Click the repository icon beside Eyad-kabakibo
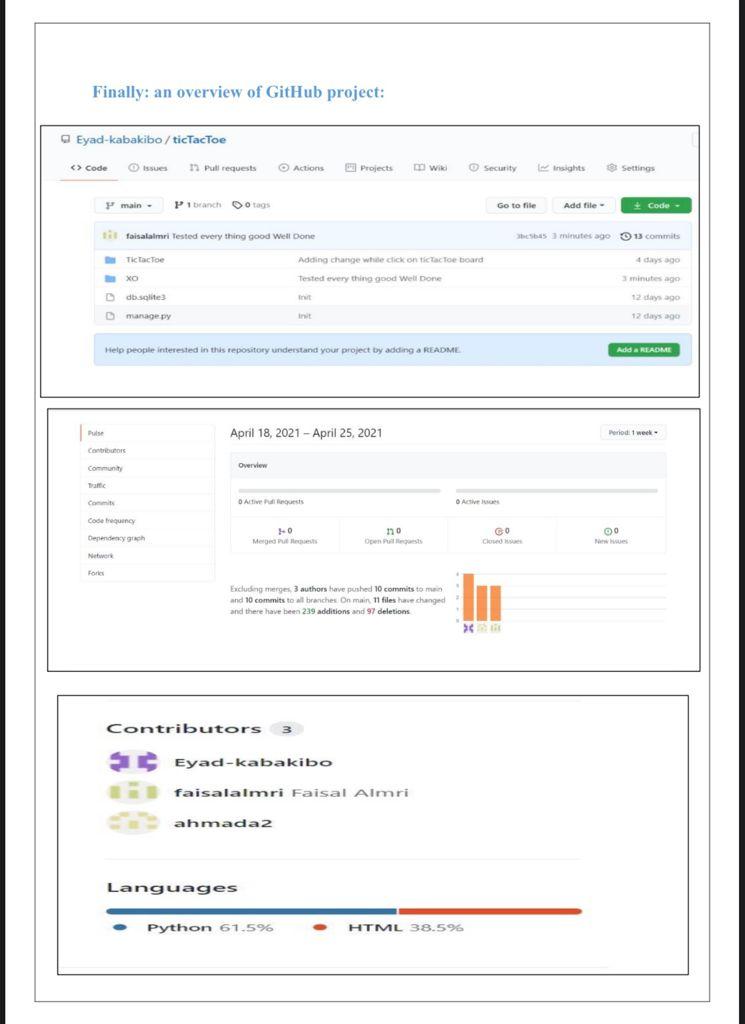Viewport: 745px width, 1024px height. click(65, 139)
